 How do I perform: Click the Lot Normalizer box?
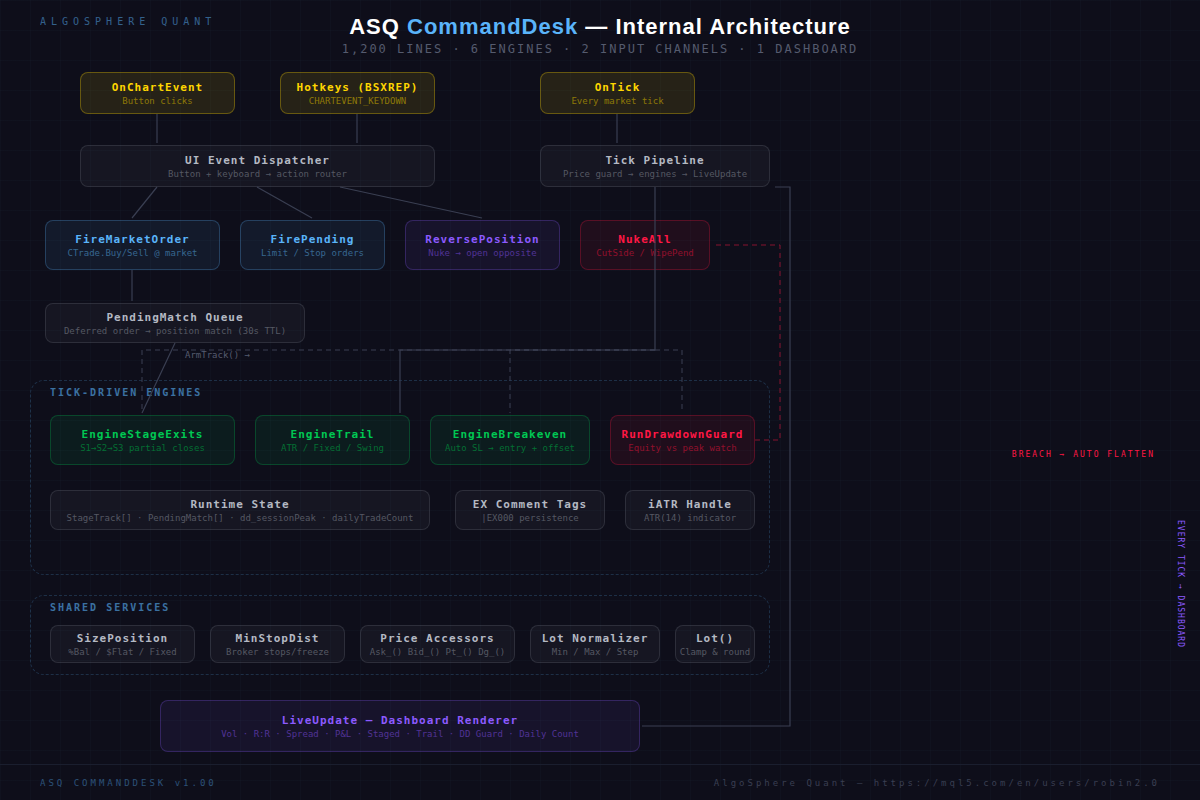click(595, 644)
